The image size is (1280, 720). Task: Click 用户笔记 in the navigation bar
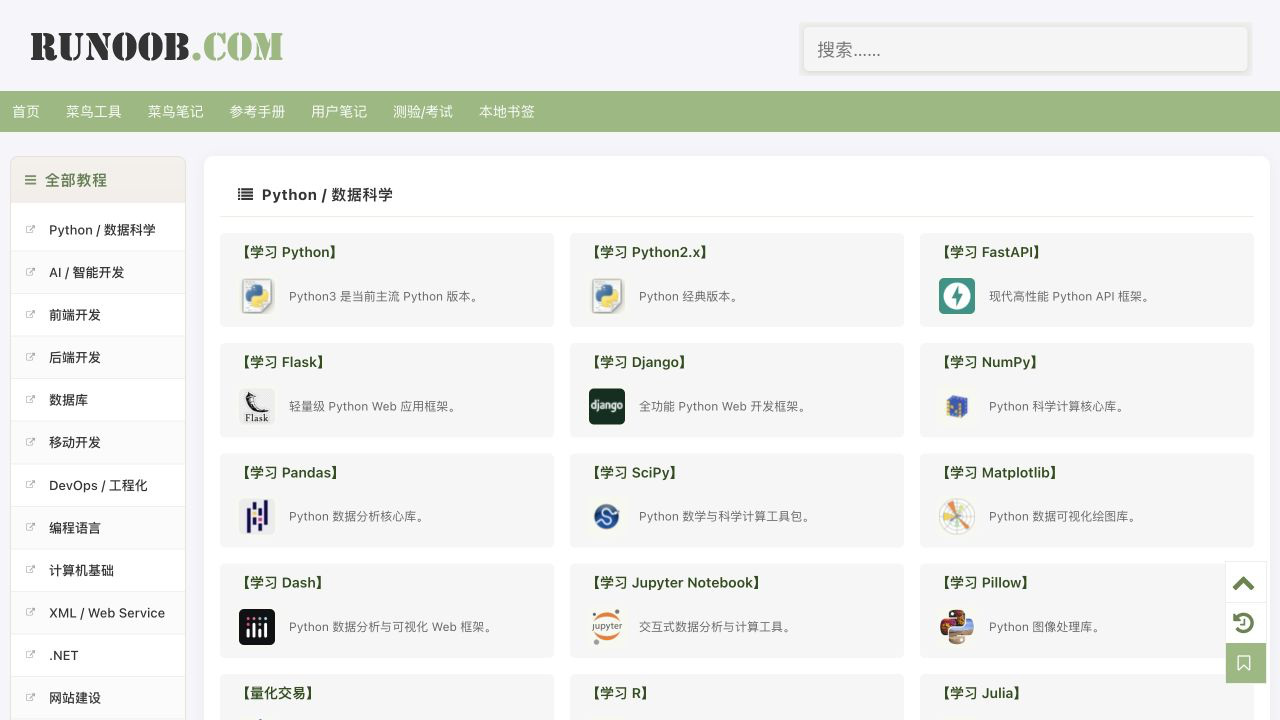pos(339,112)
